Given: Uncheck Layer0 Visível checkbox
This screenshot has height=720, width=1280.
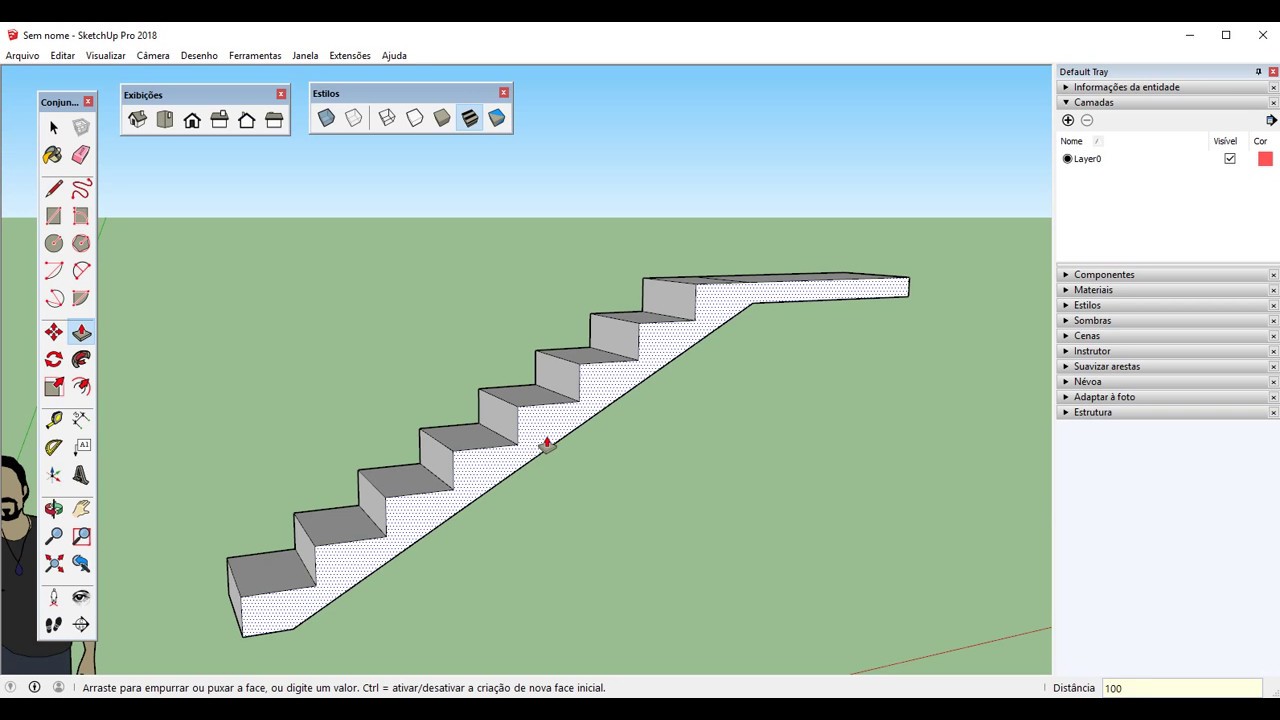Looking at the screenshot, I should [1230, 158].
